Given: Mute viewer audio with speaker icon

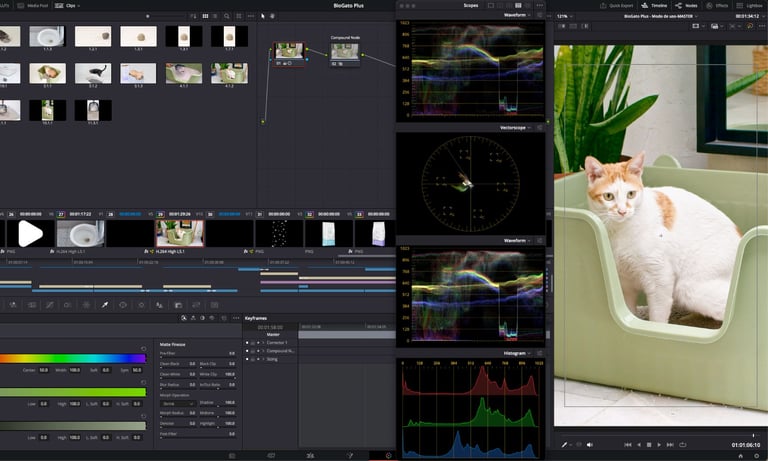Looking at the screenshot, I should [590, 445].
